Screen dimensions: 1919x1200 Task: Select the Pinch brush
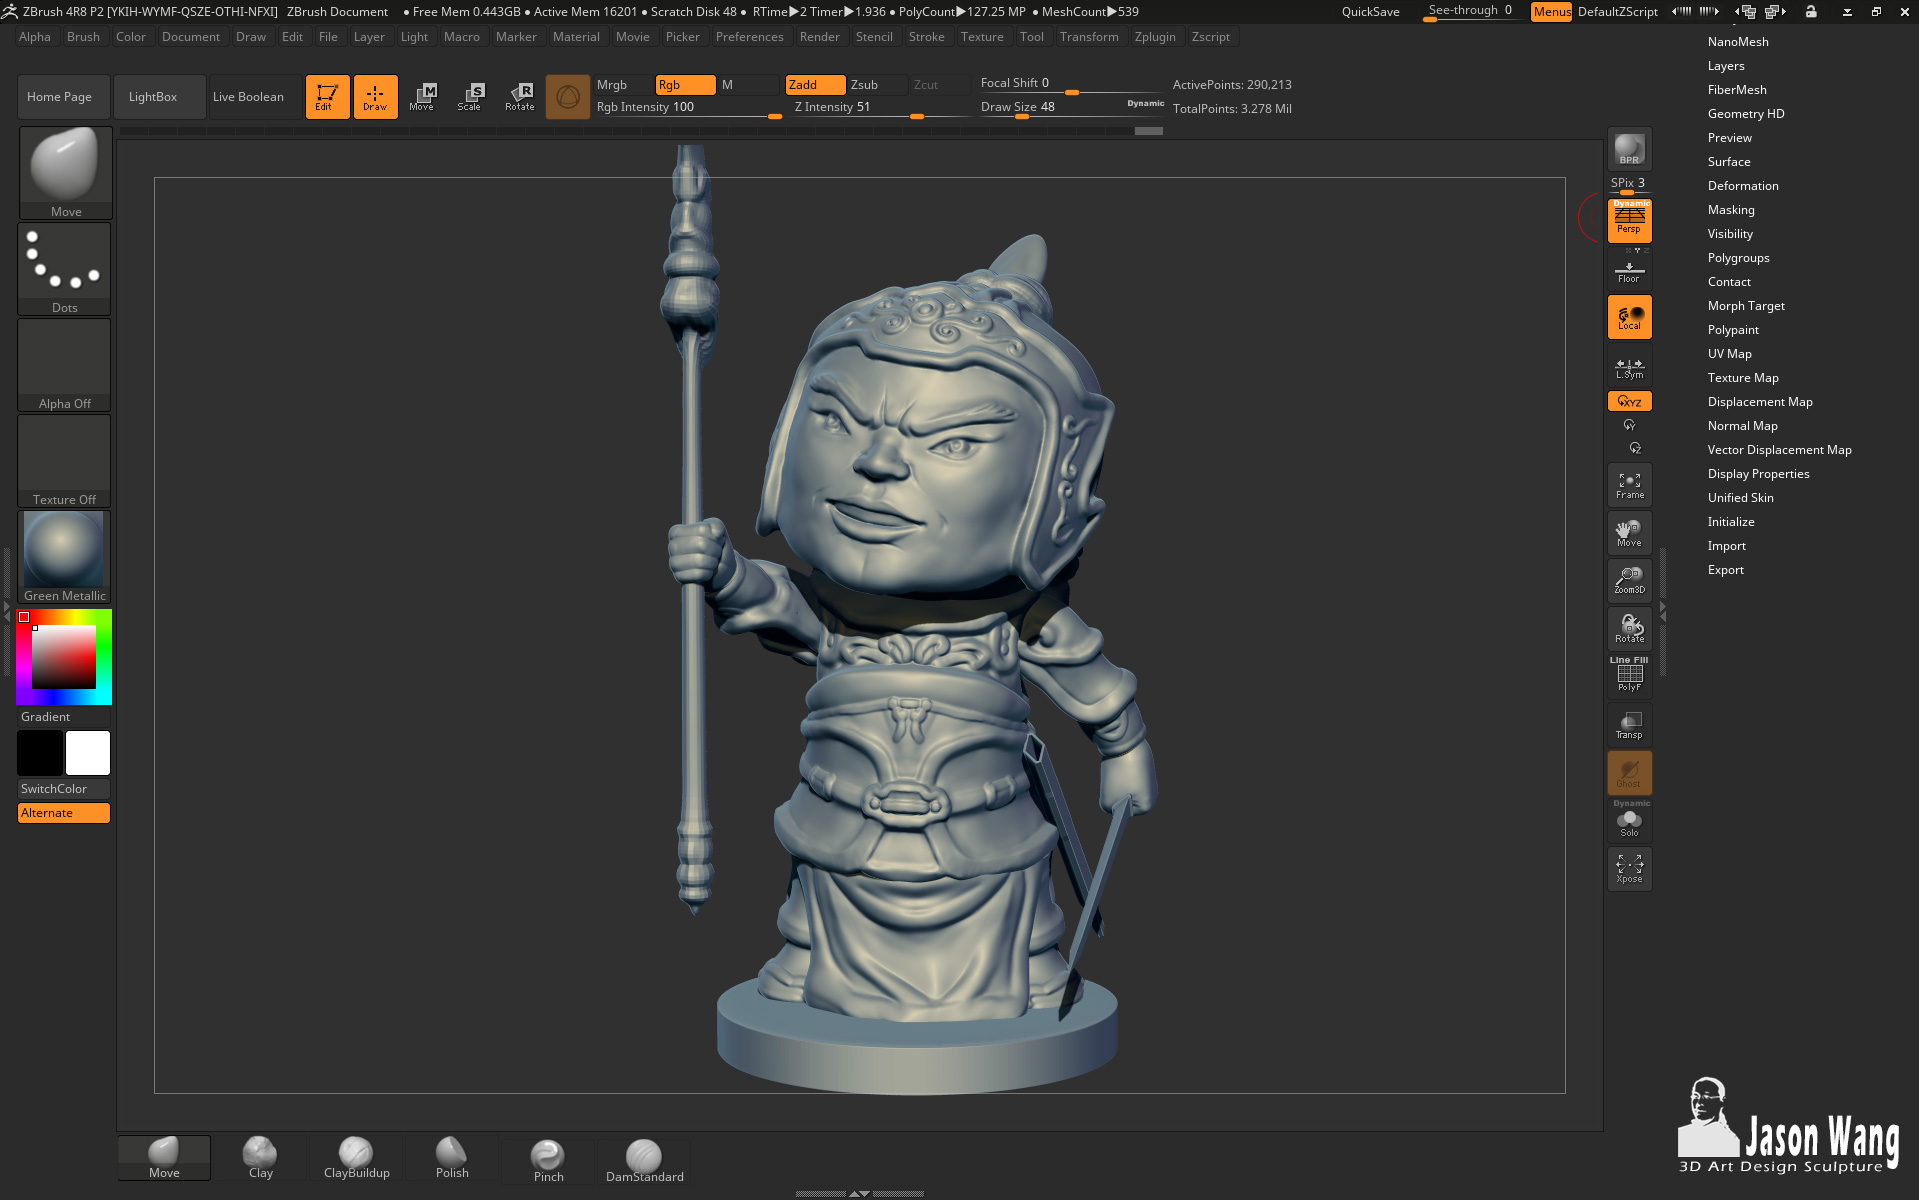point(548,1160)
